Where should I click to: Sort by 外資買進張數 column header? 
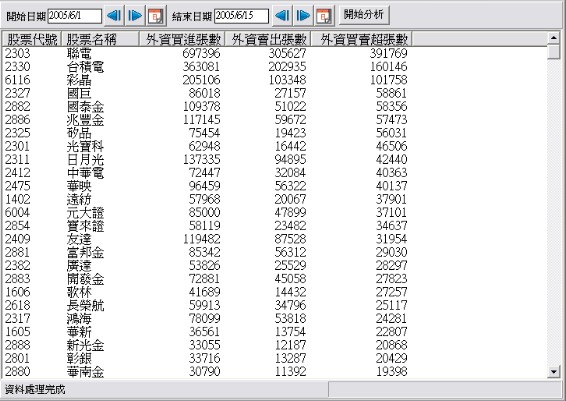[x=182, y=39]
